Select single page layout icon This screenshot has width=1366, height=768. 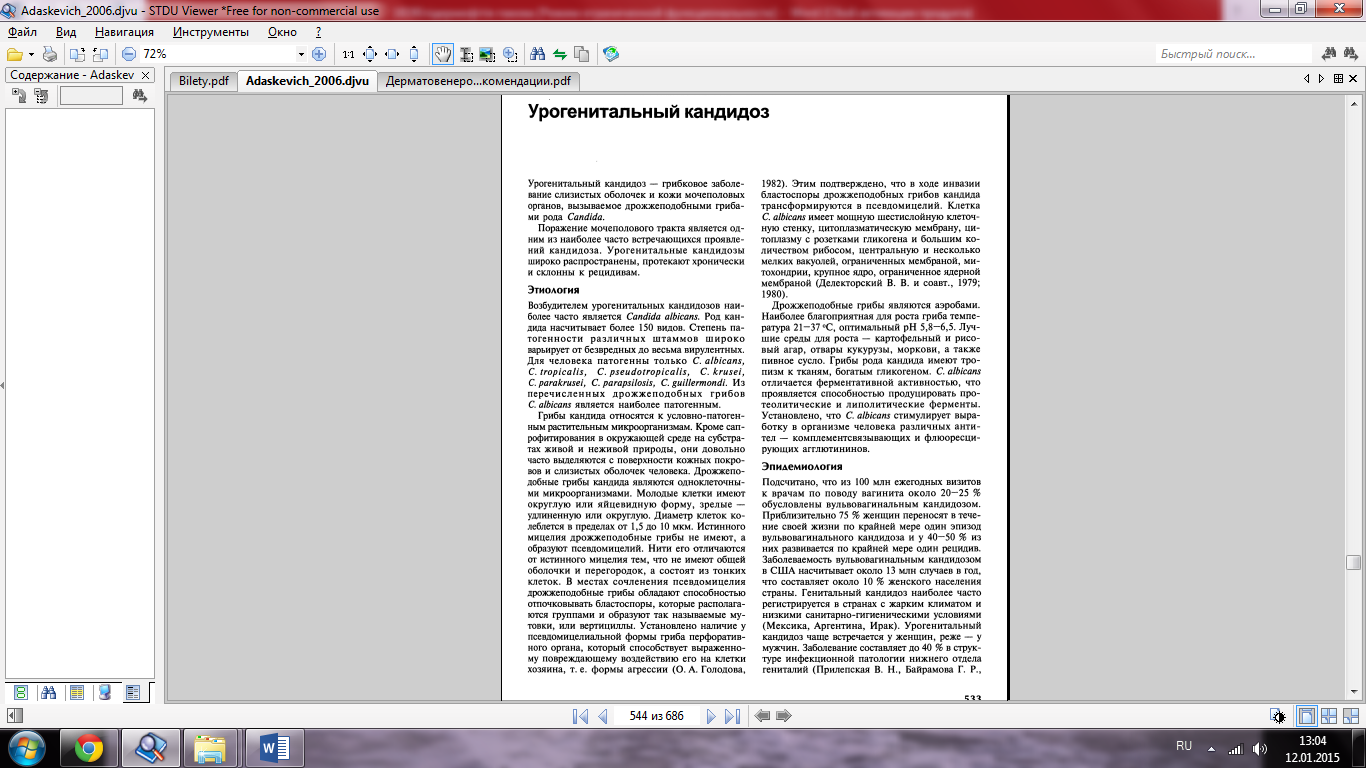click(1306, 716)
